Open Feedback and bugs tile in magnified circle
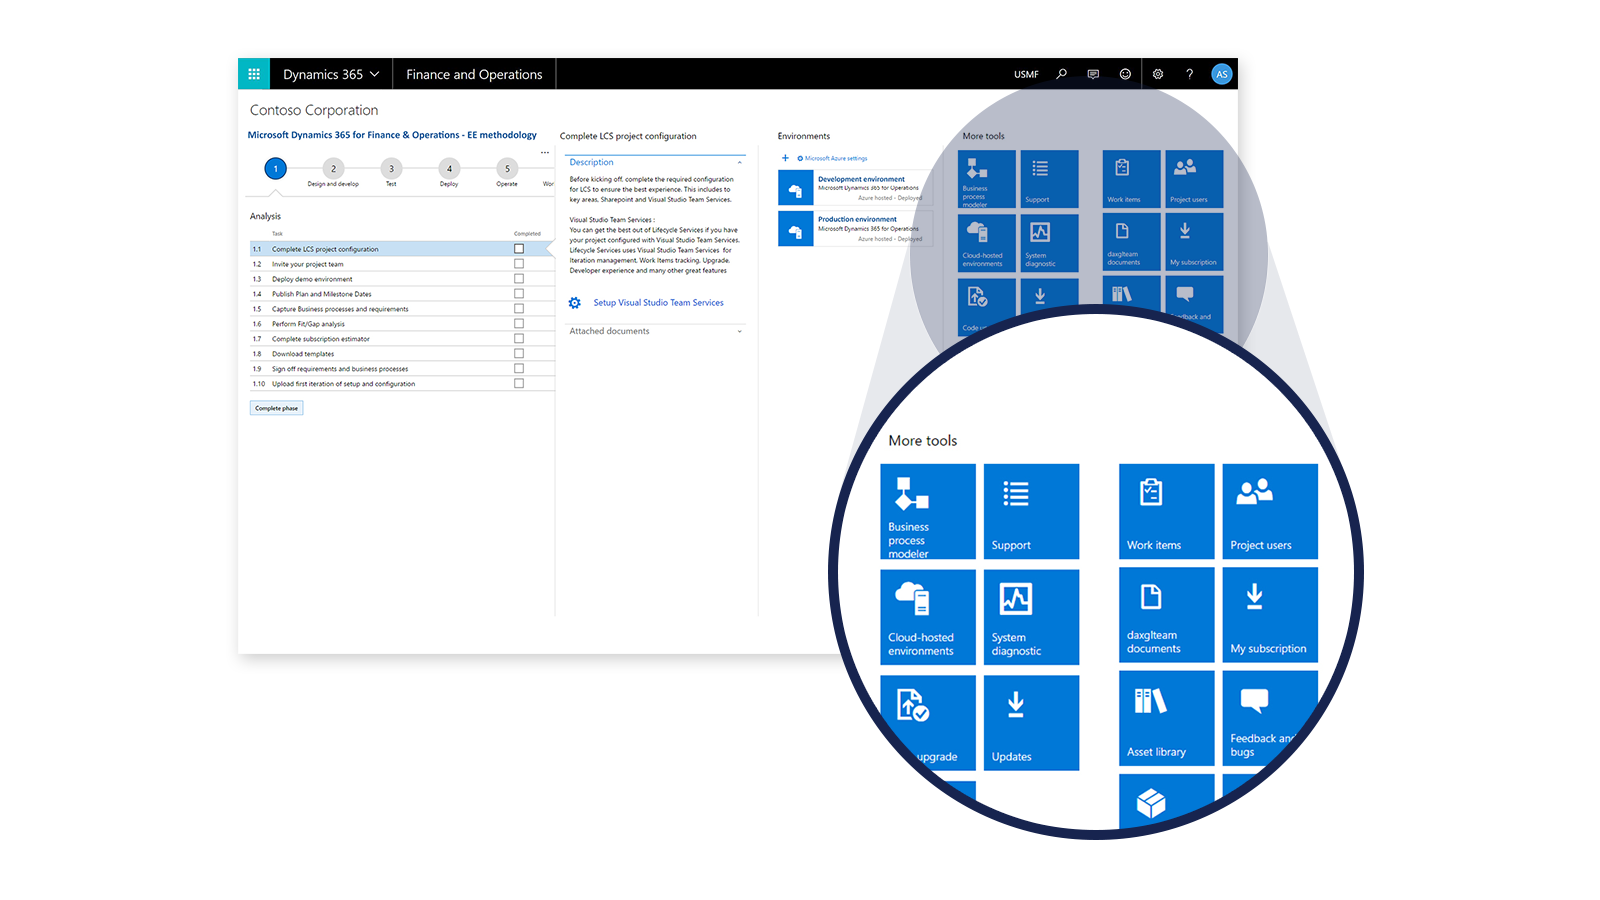The height and width of the screenshot is (900, 1600). (x=1270, y=718)
